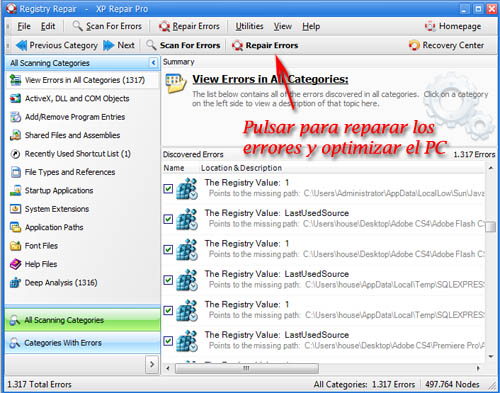Select the 'Deep Analysis (1316)' category text
Viewport: 500px width, 393px height.
pyautogui.click(x=61, y=283)
